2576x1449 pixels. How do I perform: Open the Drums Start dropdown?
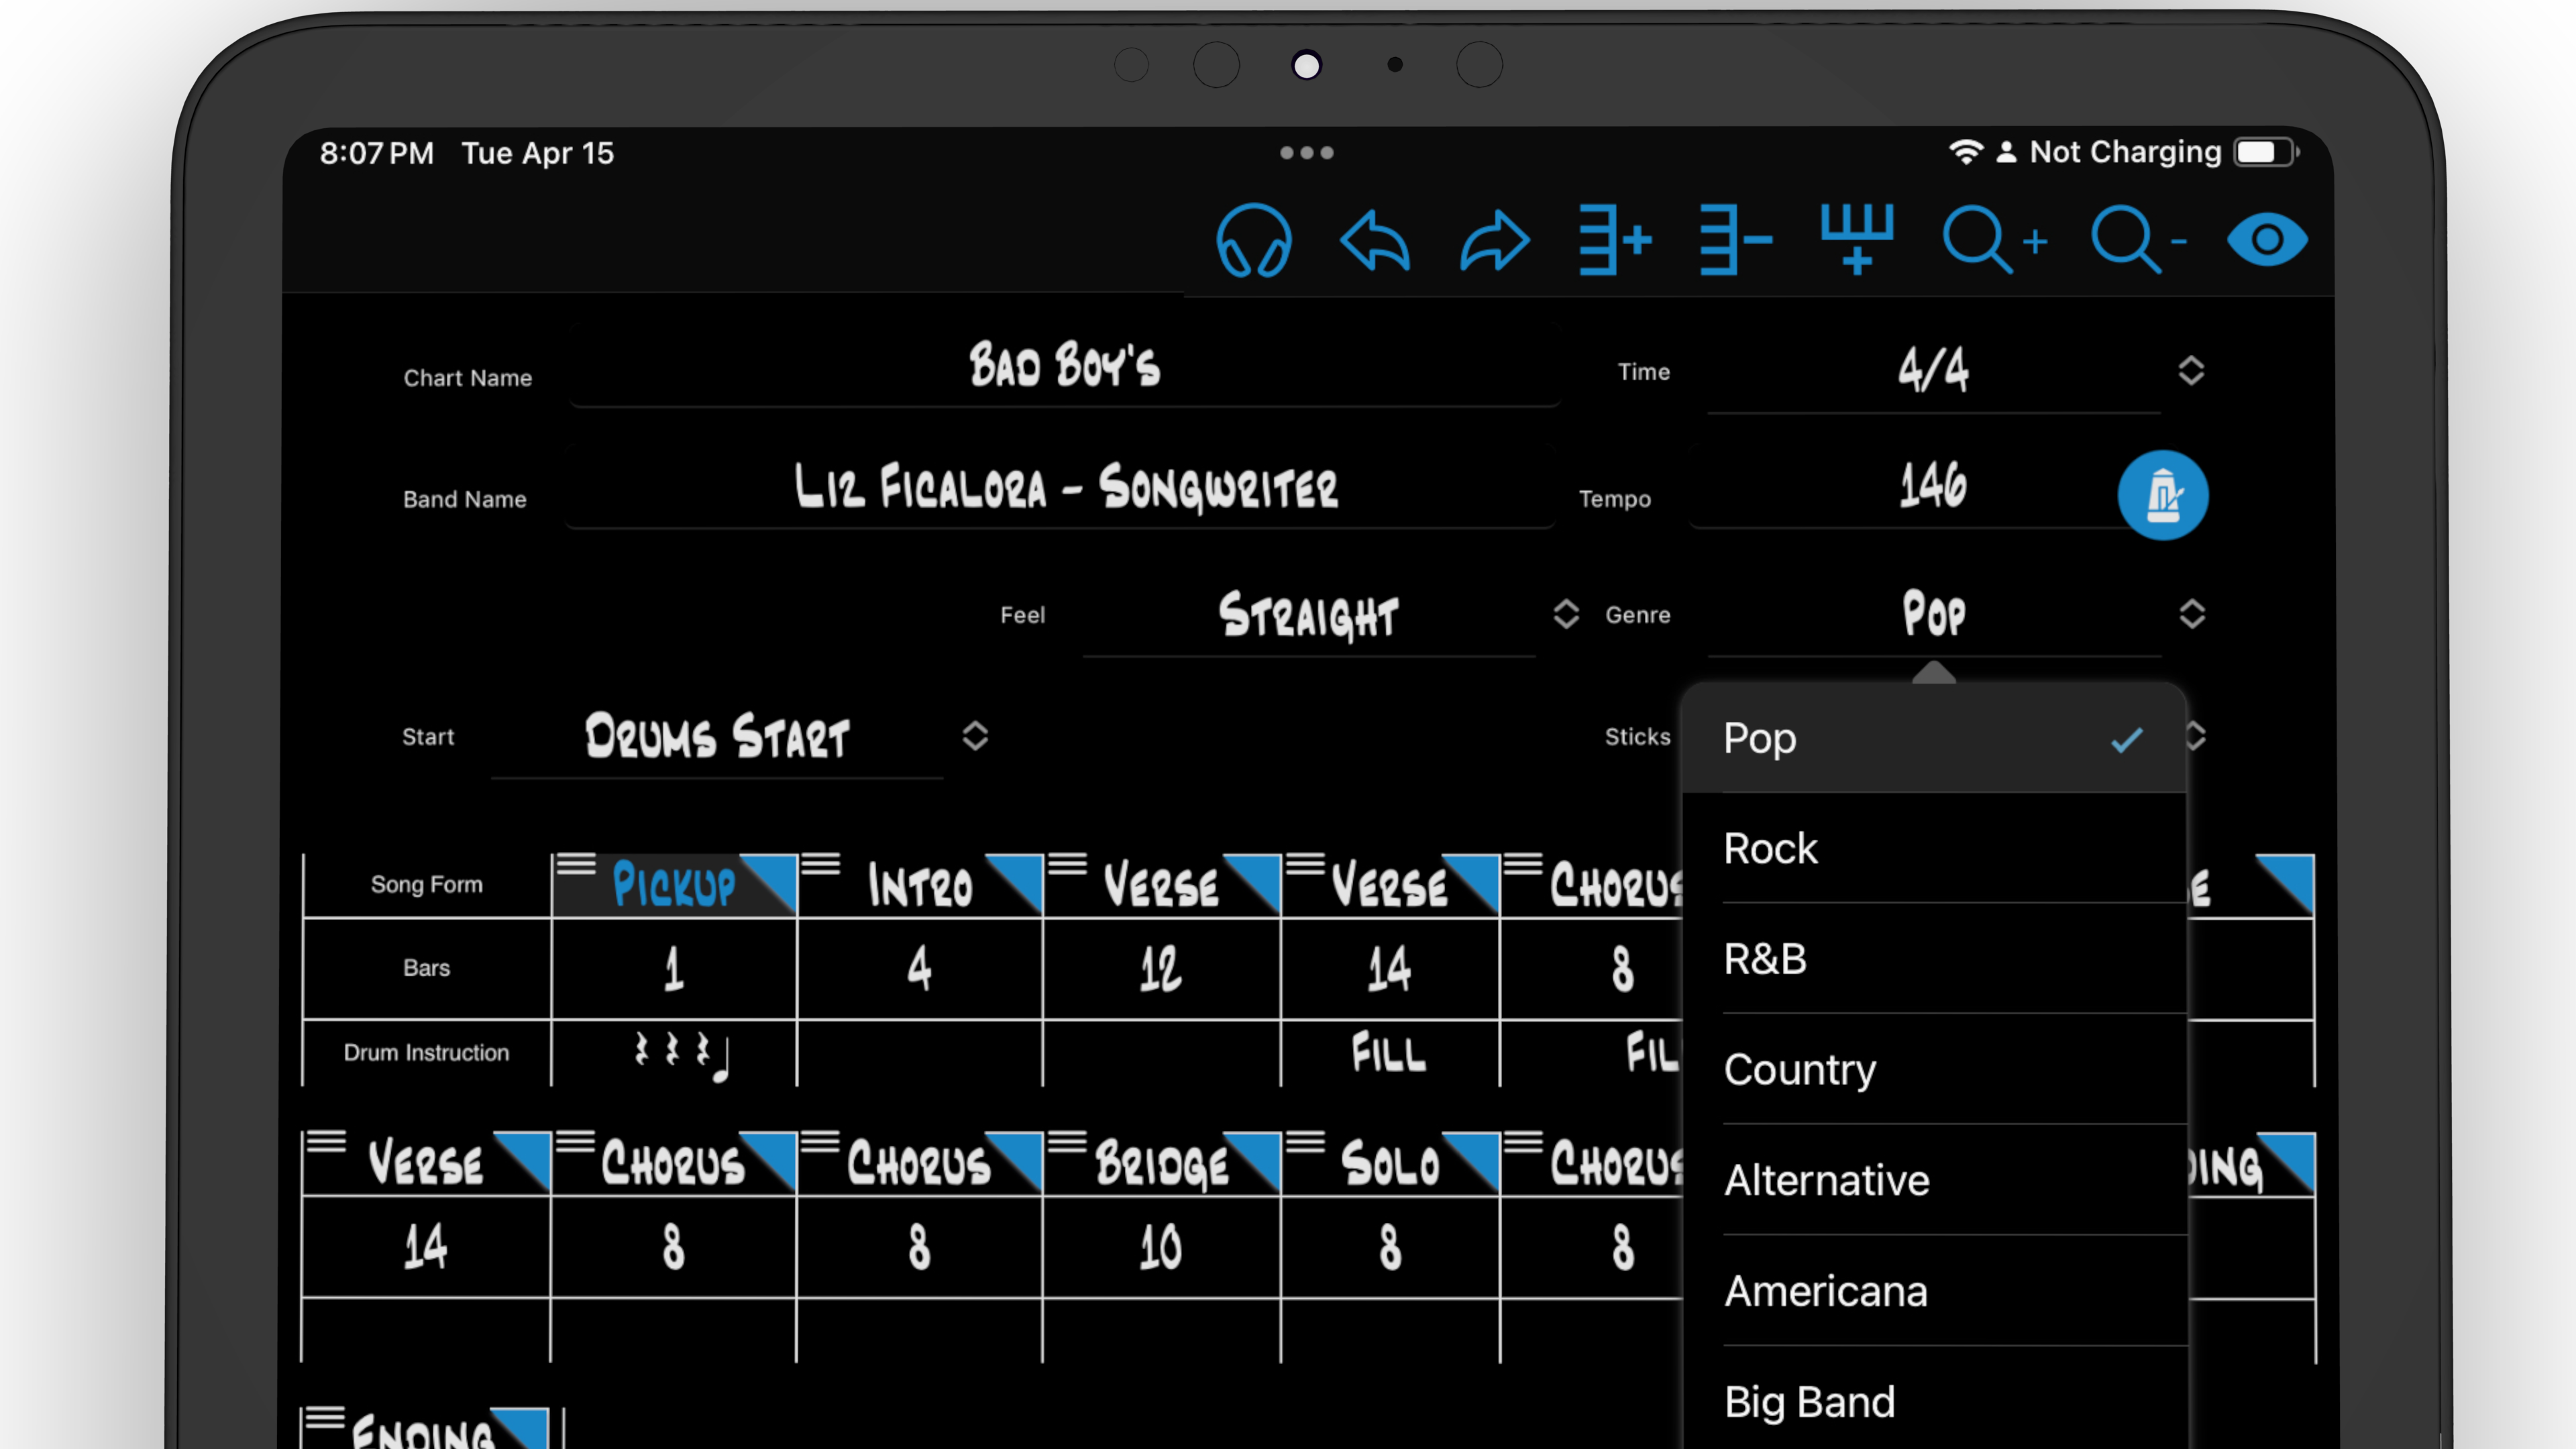click(975, 736)
